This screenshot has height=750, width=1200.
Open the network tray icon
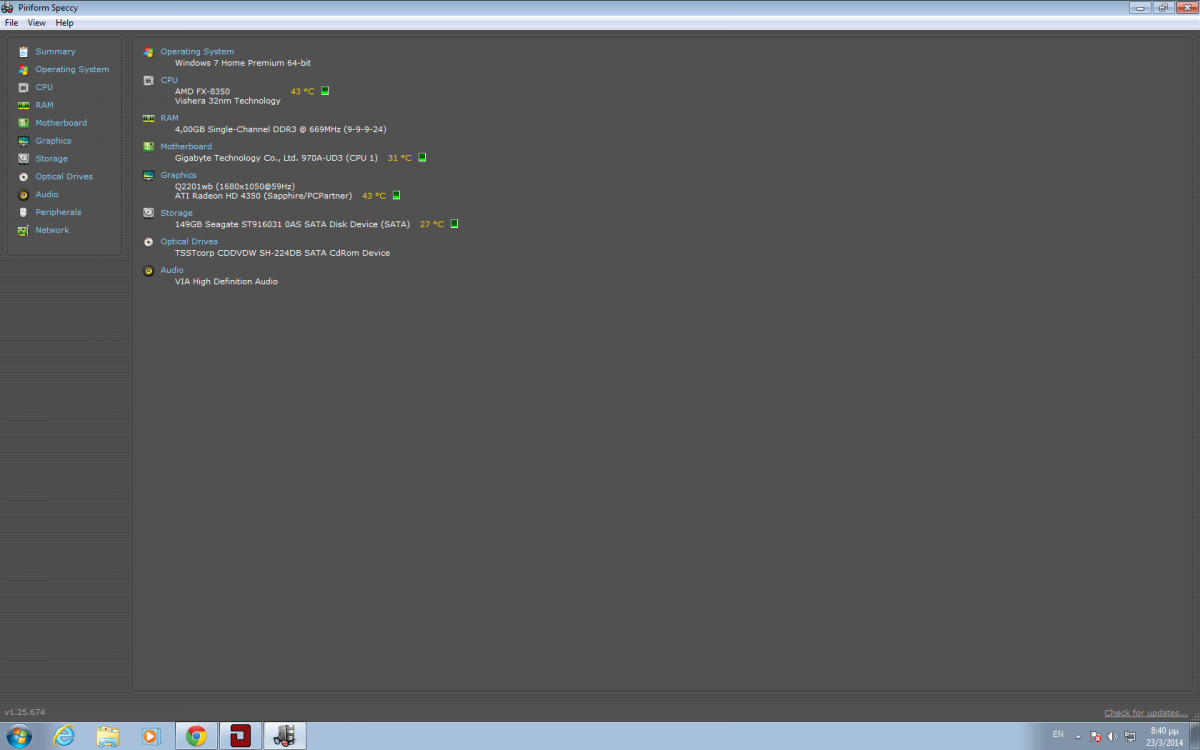pyautogui.click(x=1130, y=736)
